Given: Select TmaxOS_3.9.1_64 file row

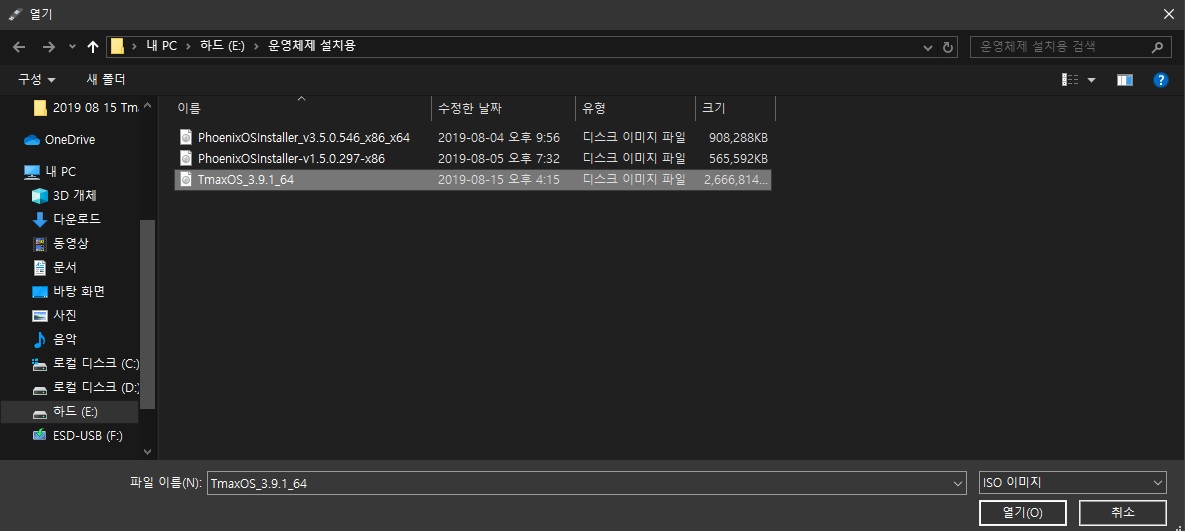Looking at the screenshot, I should point(473,180).
